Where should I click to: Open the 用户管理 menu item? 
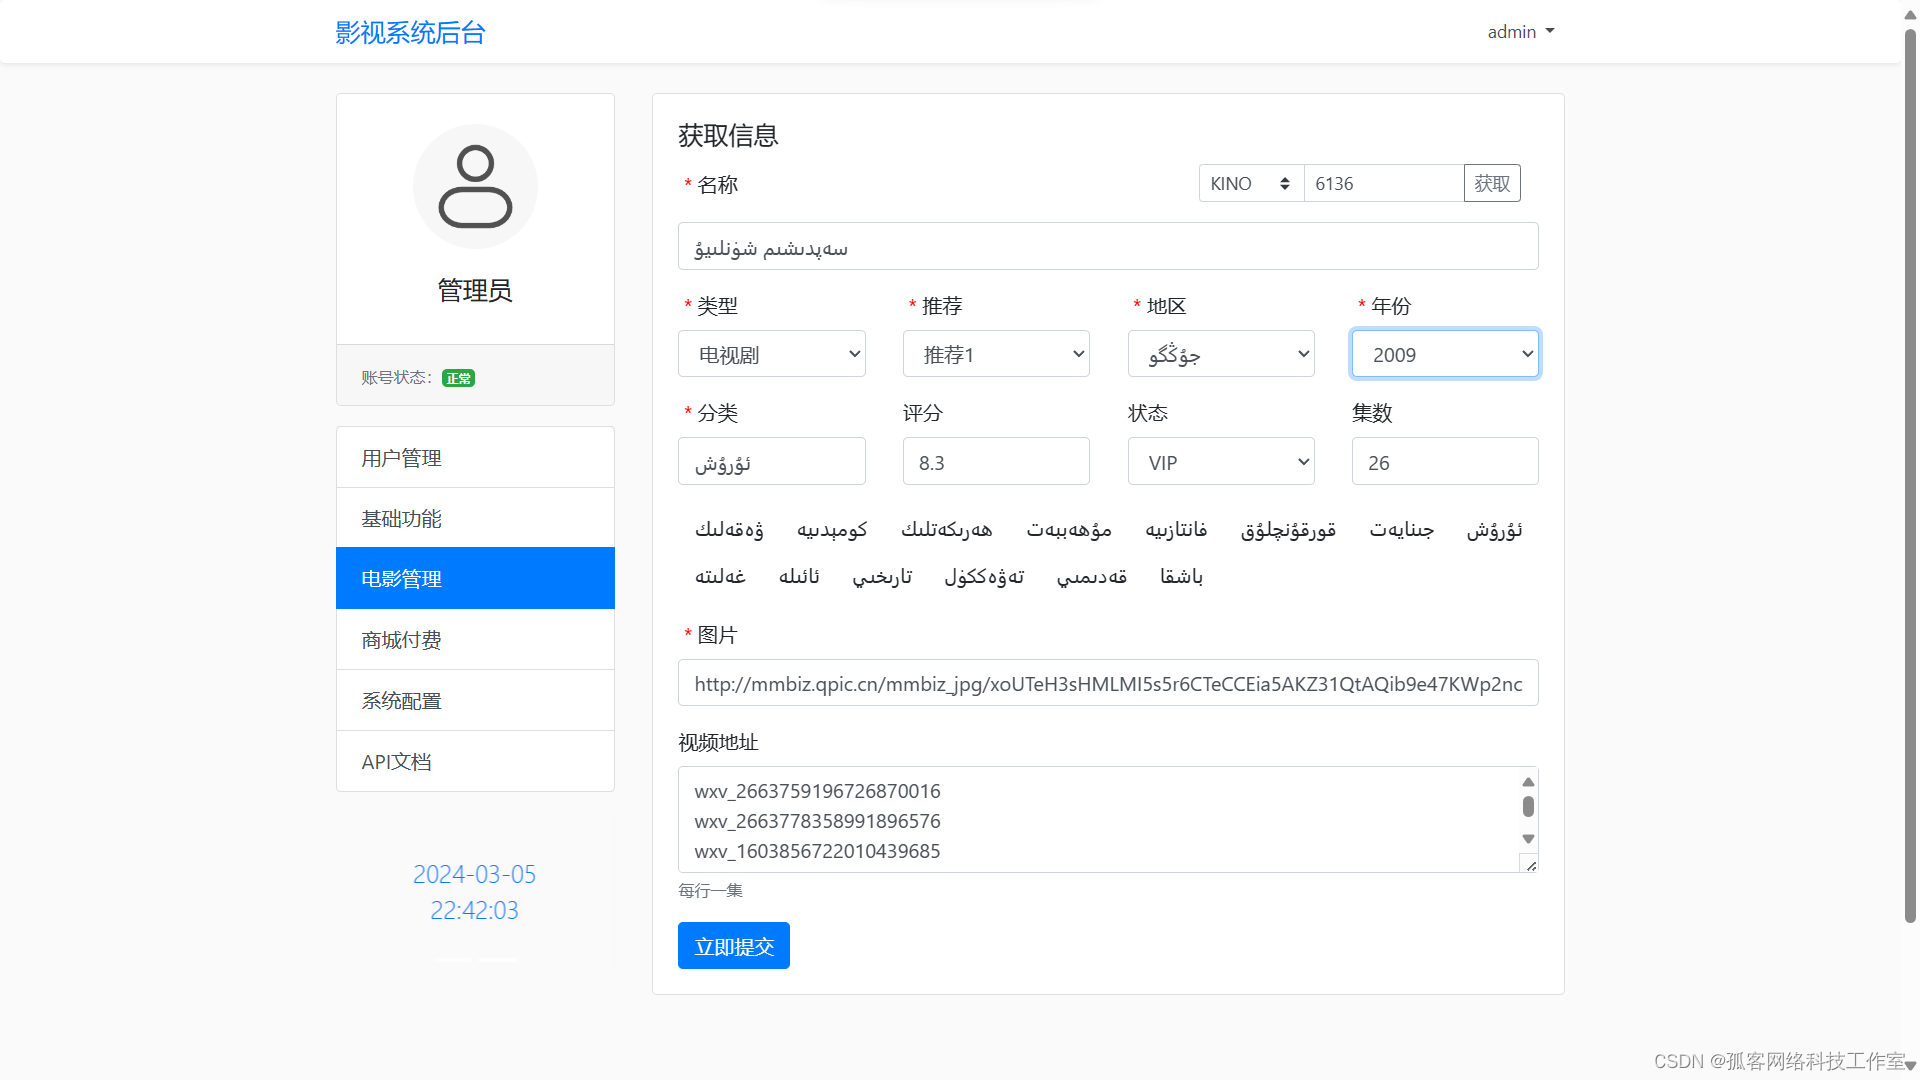475,458
